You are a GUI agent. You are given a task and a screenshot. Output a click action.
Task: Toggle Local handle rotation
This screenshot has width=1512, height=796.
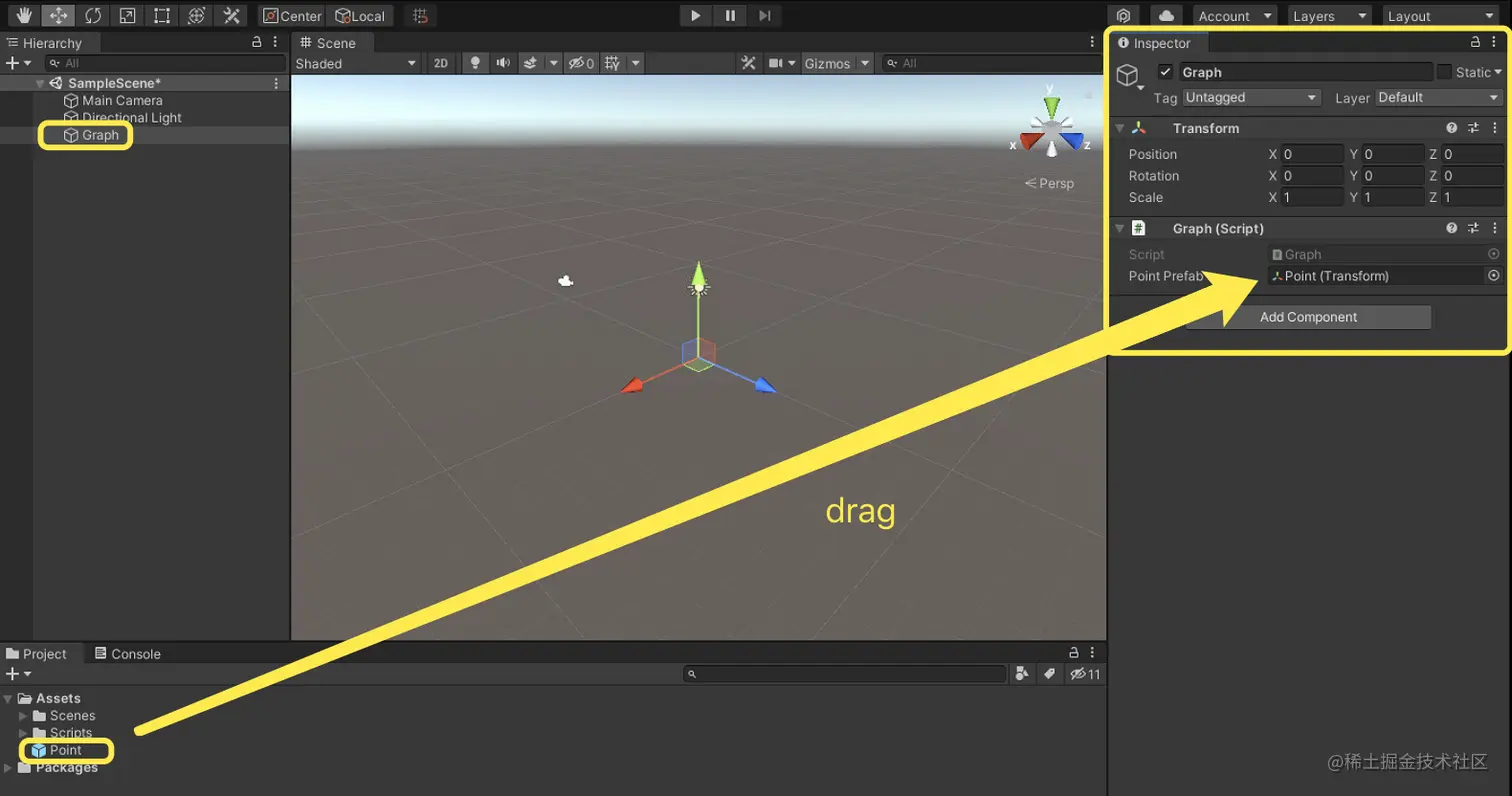coord(360,16)
